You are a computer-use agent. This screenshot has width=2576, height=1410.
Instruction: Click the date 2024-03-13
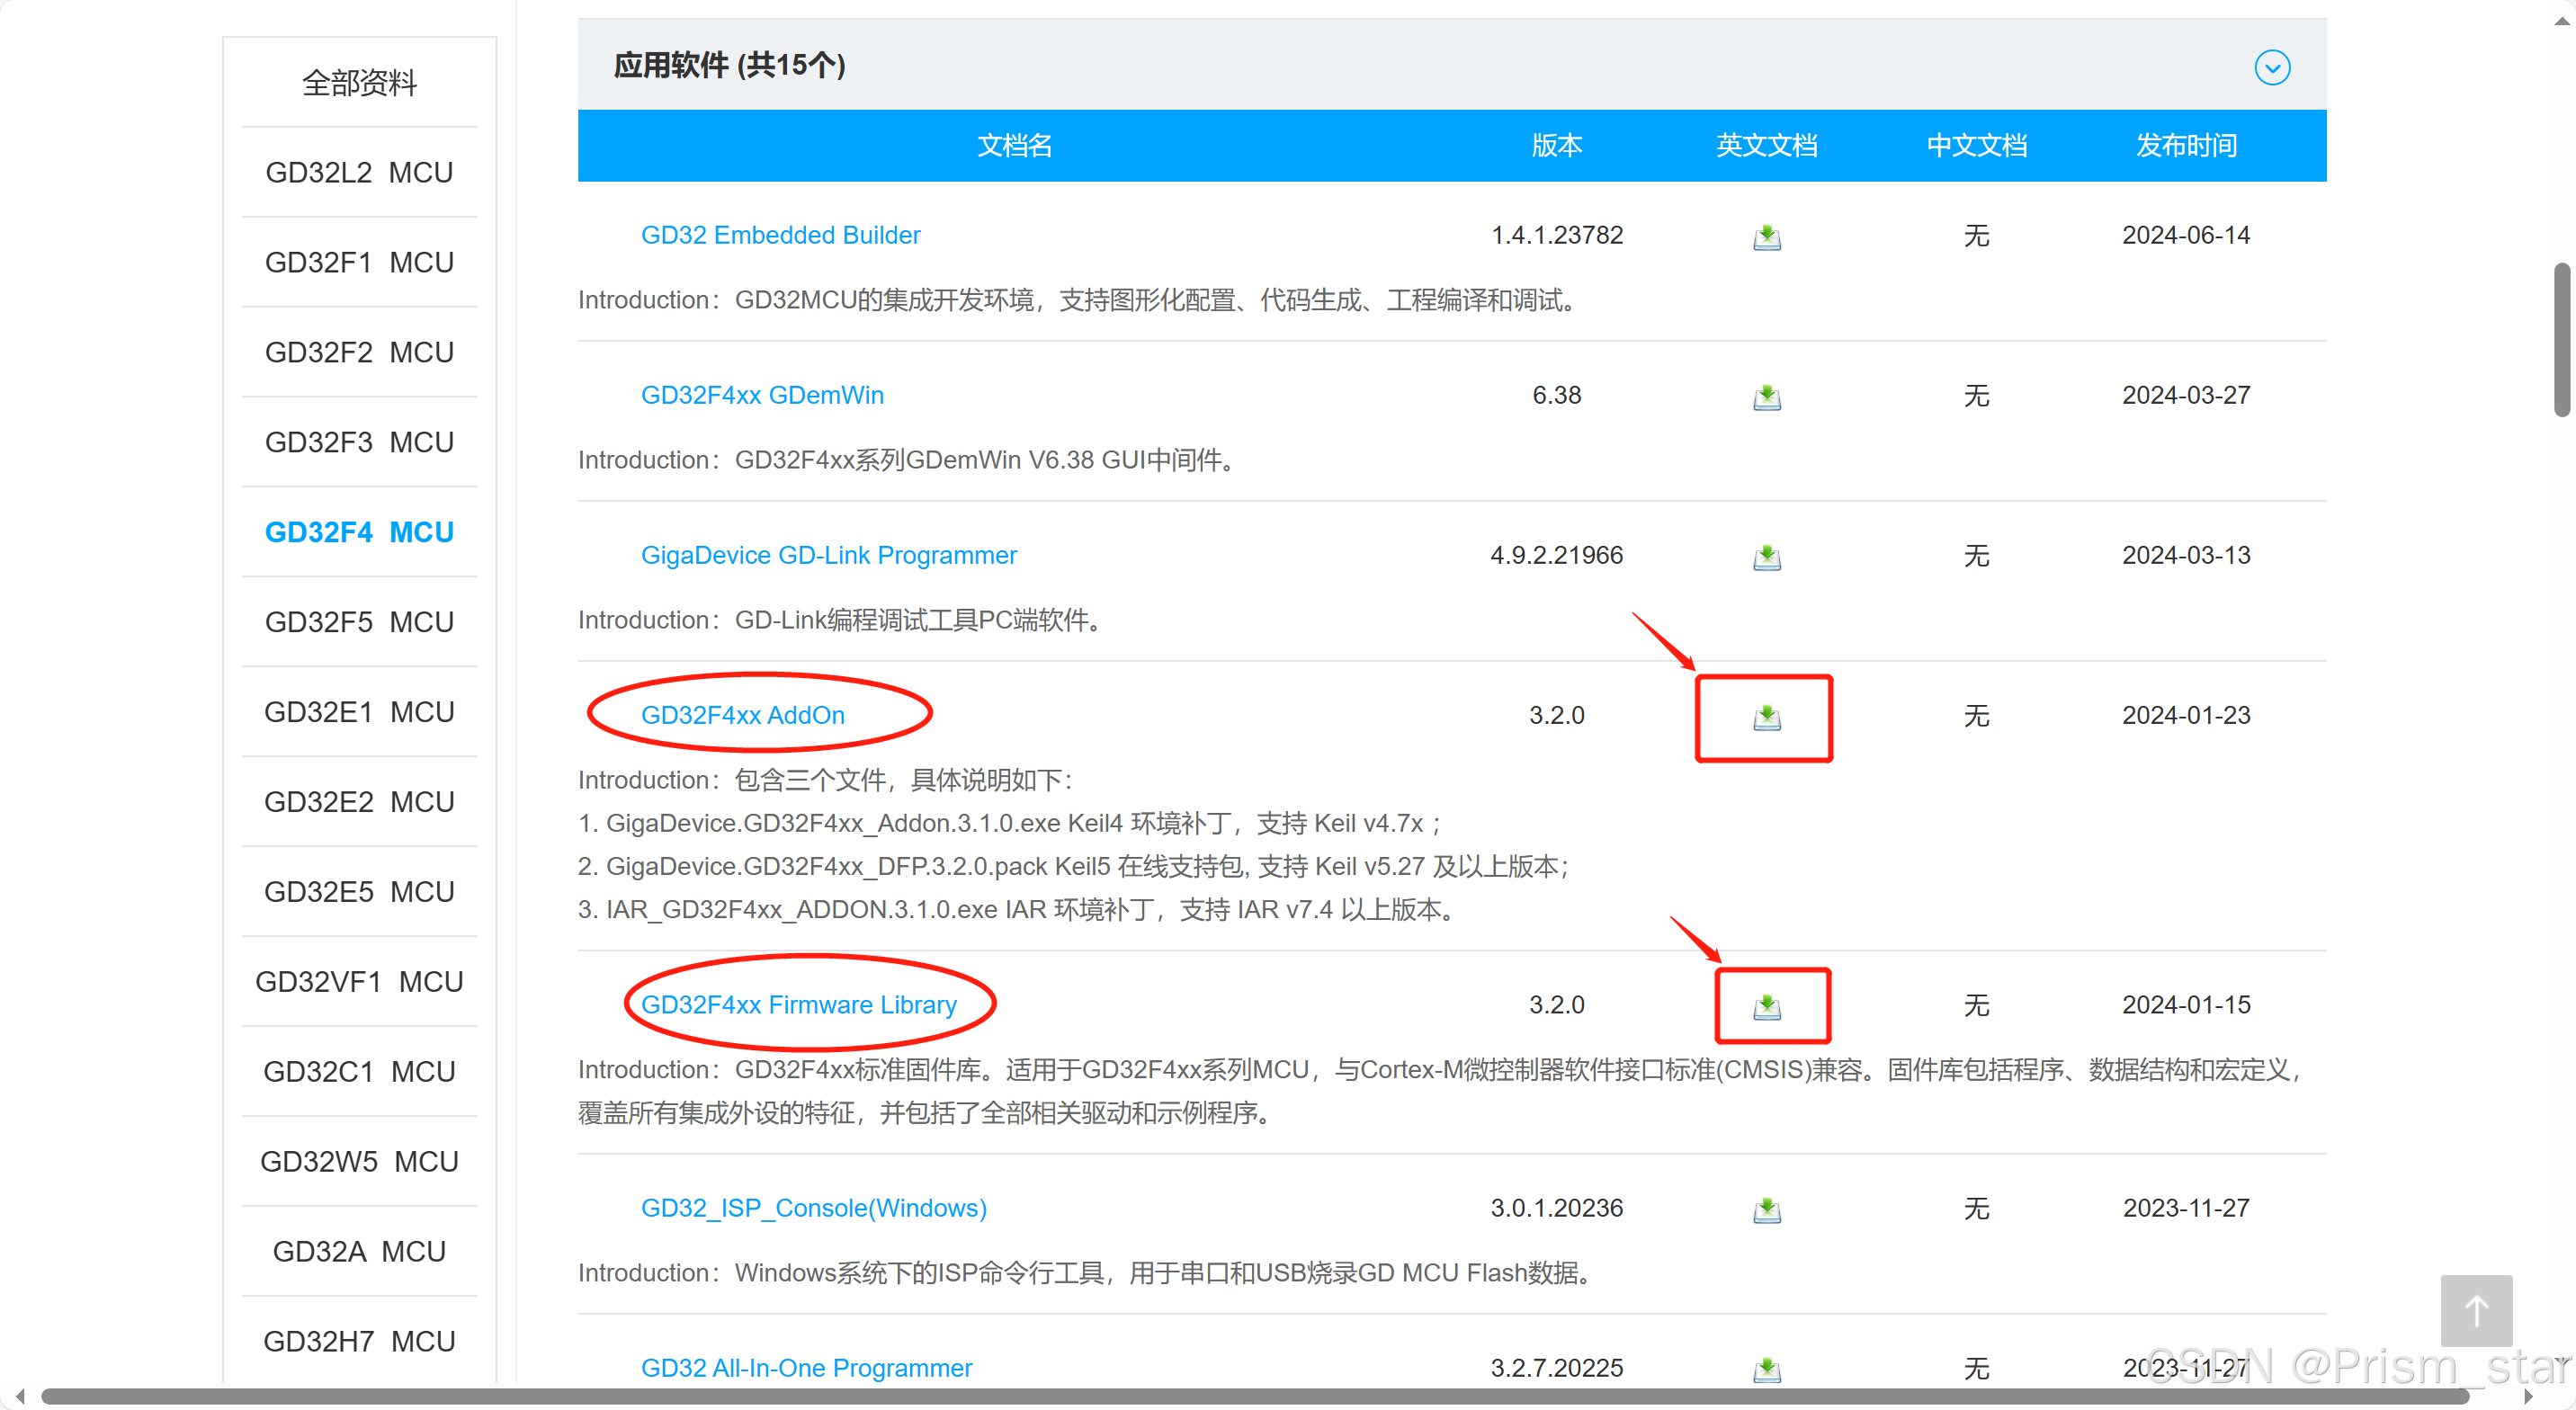click(2187, 555)
